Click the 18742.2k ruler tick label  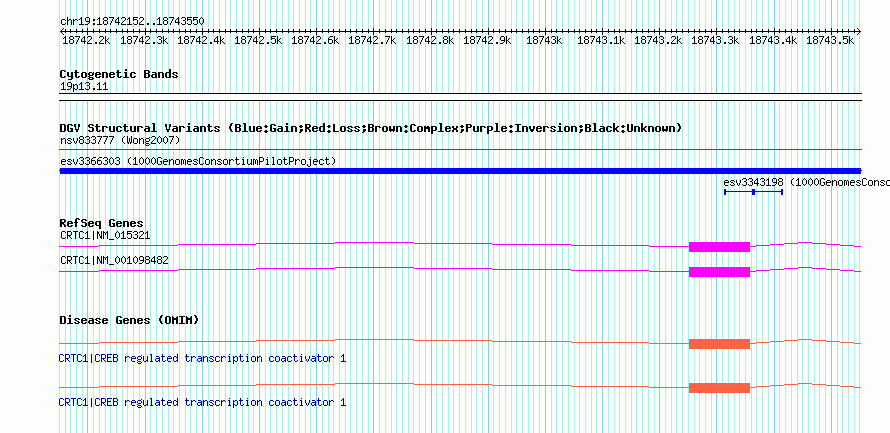click(86, 40)
